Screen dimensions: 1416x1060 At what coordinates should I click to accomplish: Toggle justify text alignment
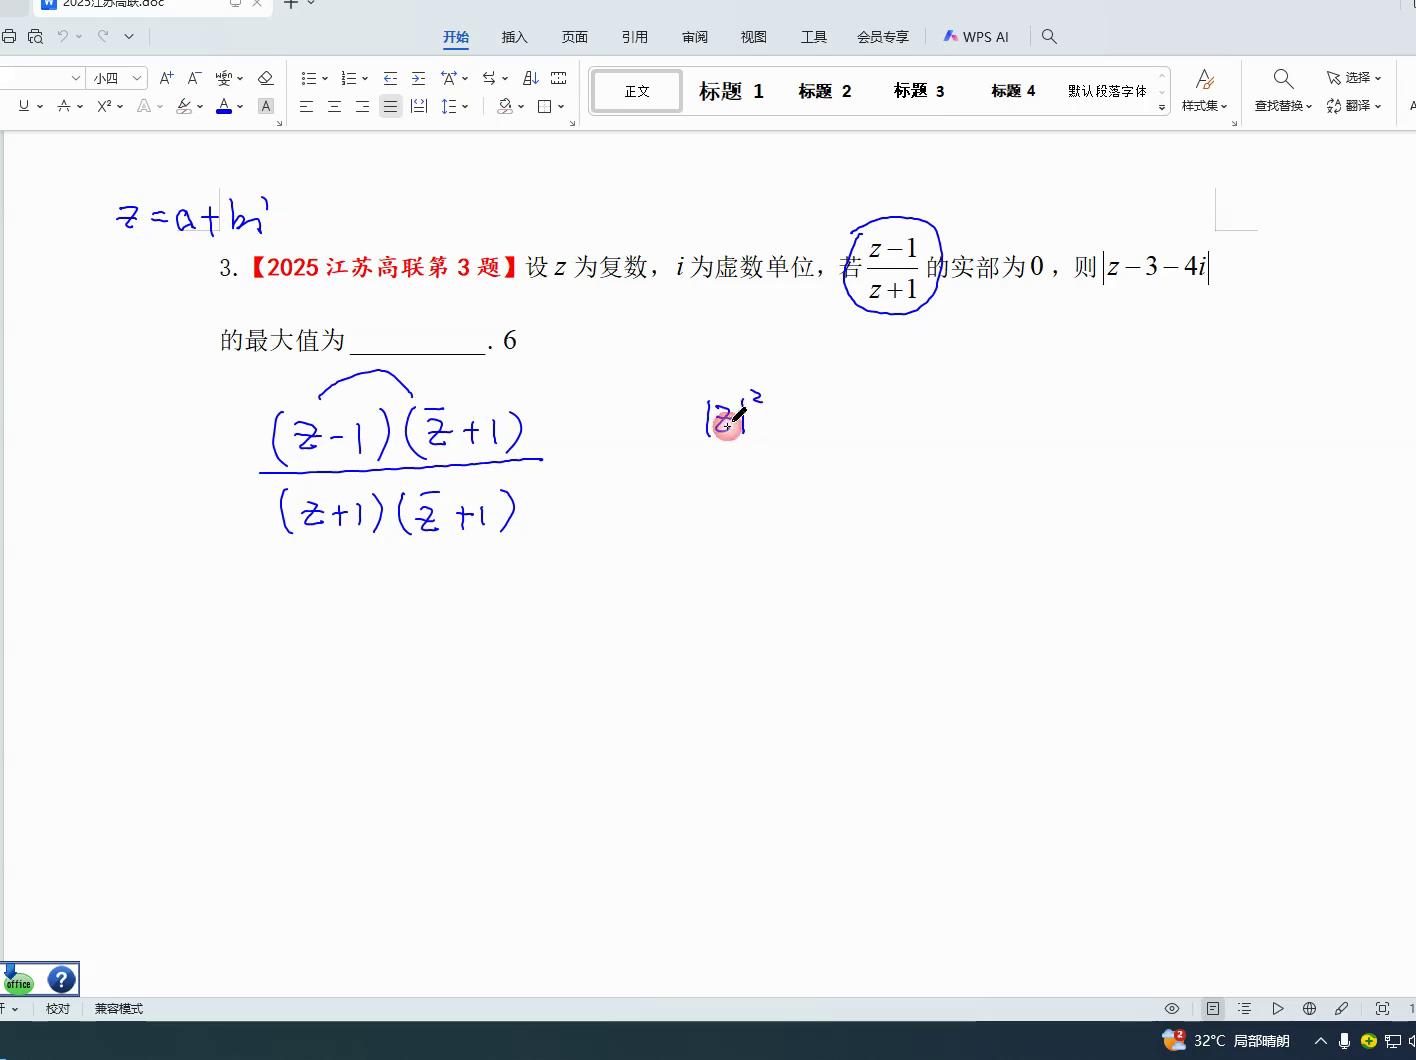(390, 106)
